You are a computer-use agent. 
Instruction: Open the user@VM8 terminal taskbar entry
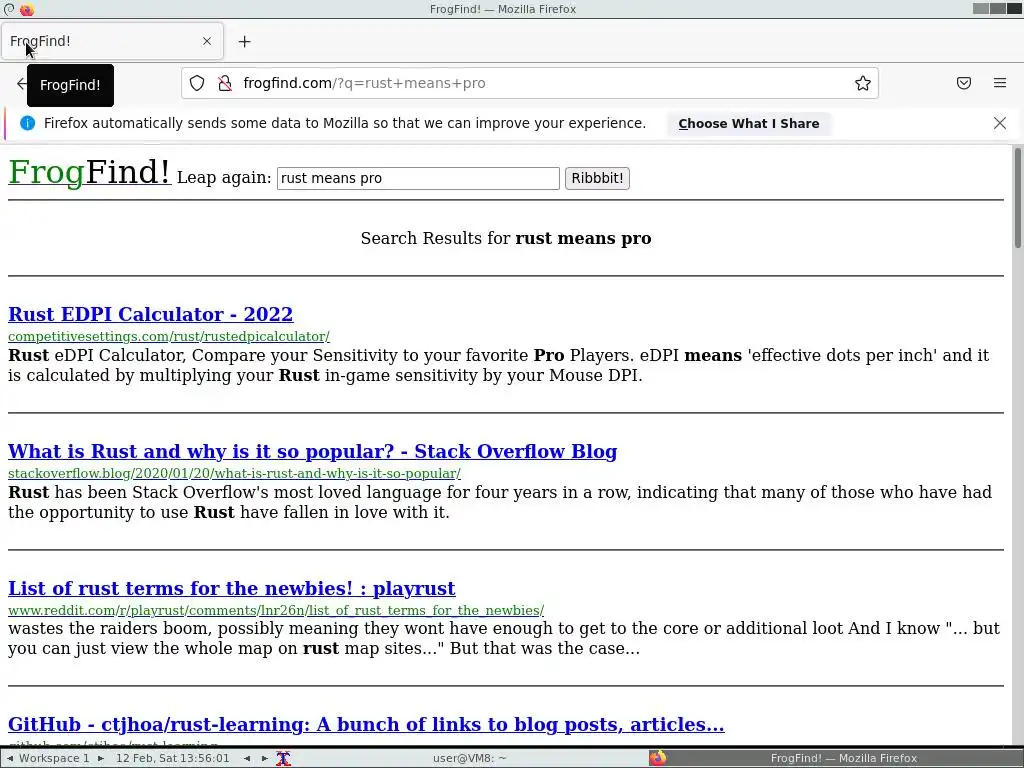pyautogui.click(x=469, y=758)
